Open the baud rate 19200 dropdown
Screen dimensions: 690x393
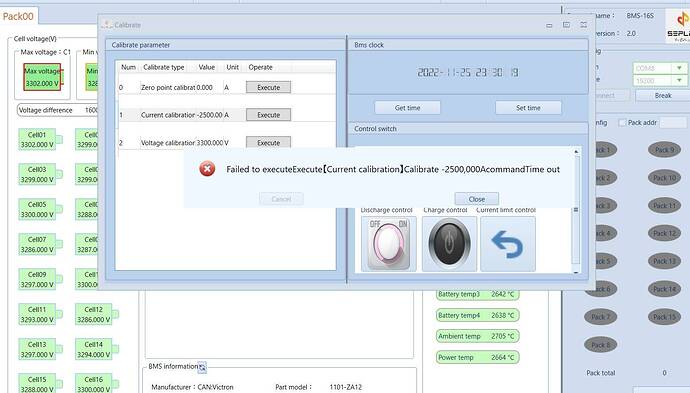pyautogui.click(x=679, y=81)
